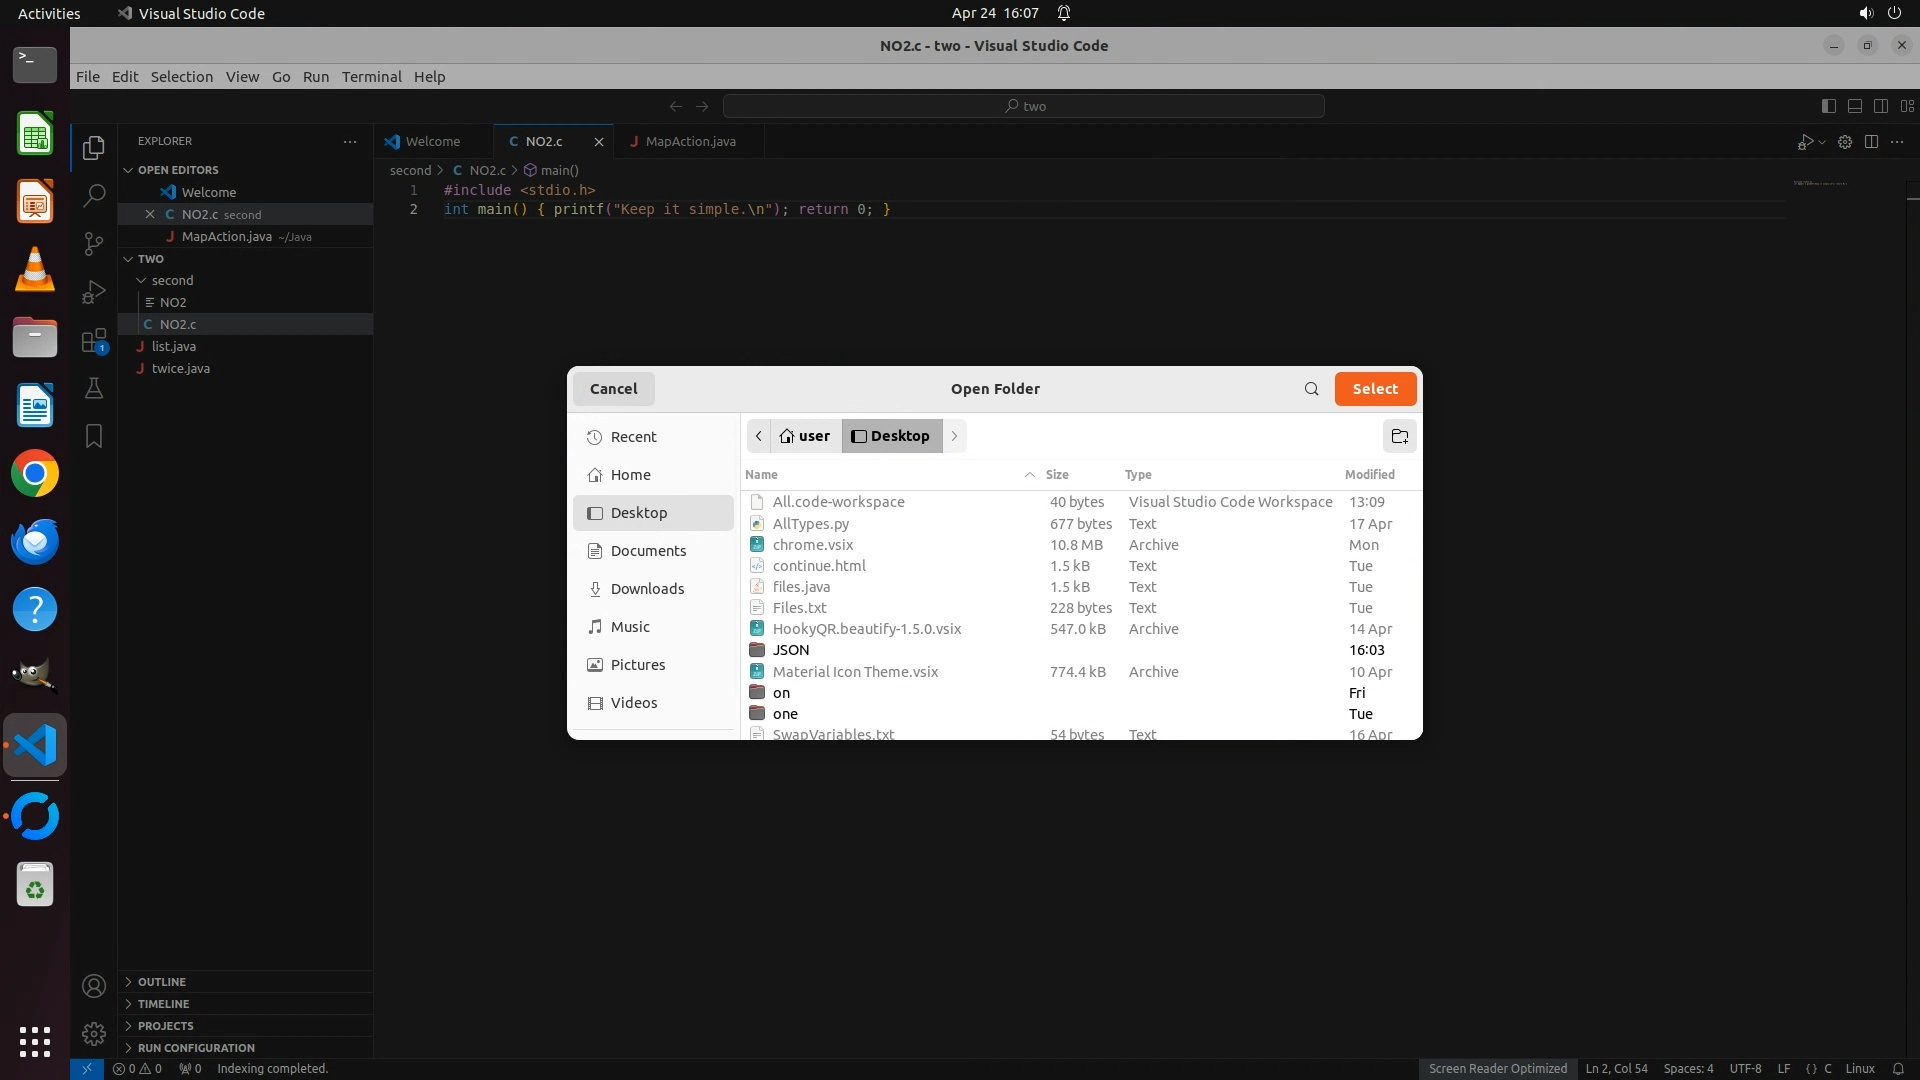The height and width of the screenshot is (1080, 1920).
Task: Open the Source Control view icon
Action: [94, 243]
